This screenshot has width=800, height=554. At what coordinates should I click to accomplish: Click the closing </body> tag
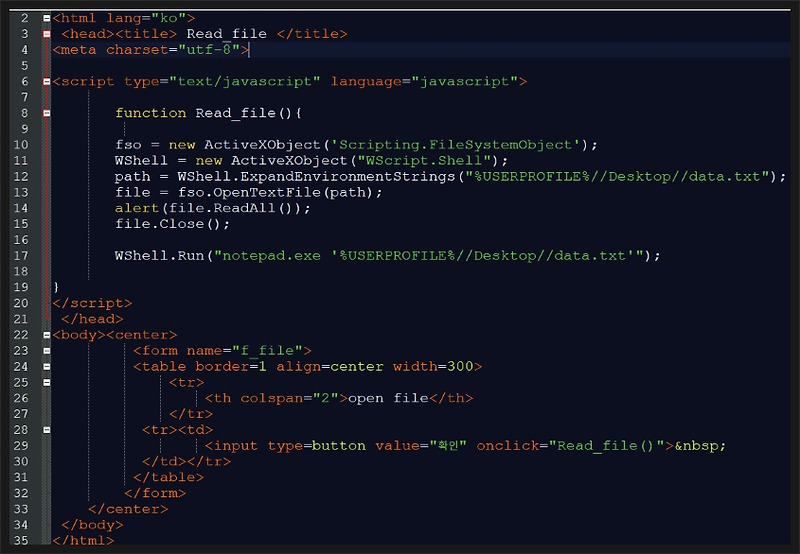(x=92, y=525)
